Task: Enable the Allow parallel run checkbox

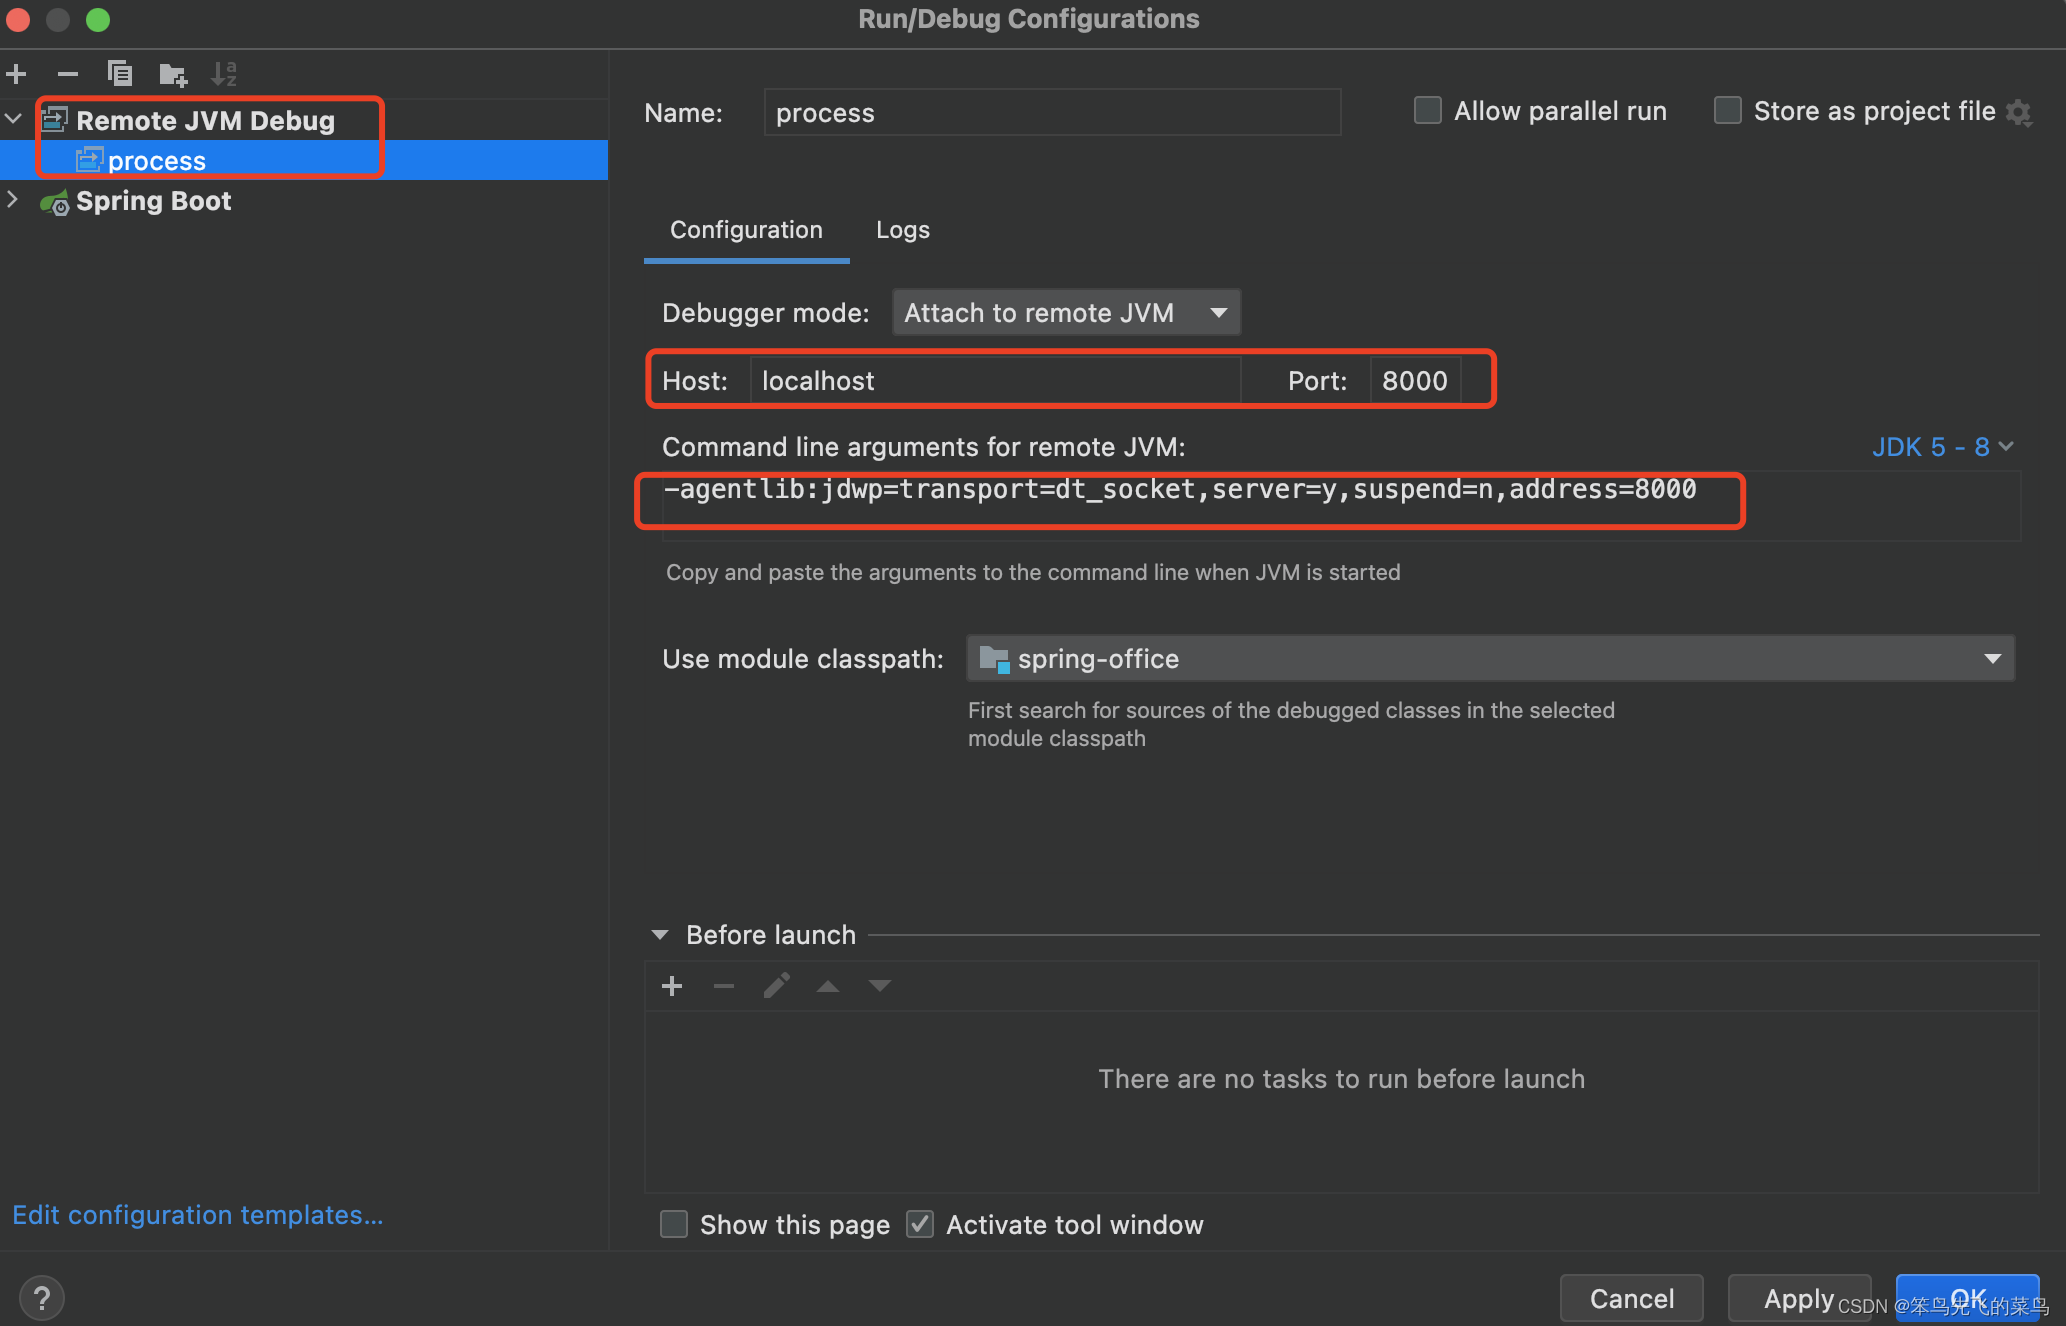Action: [x=1428, y=111]
